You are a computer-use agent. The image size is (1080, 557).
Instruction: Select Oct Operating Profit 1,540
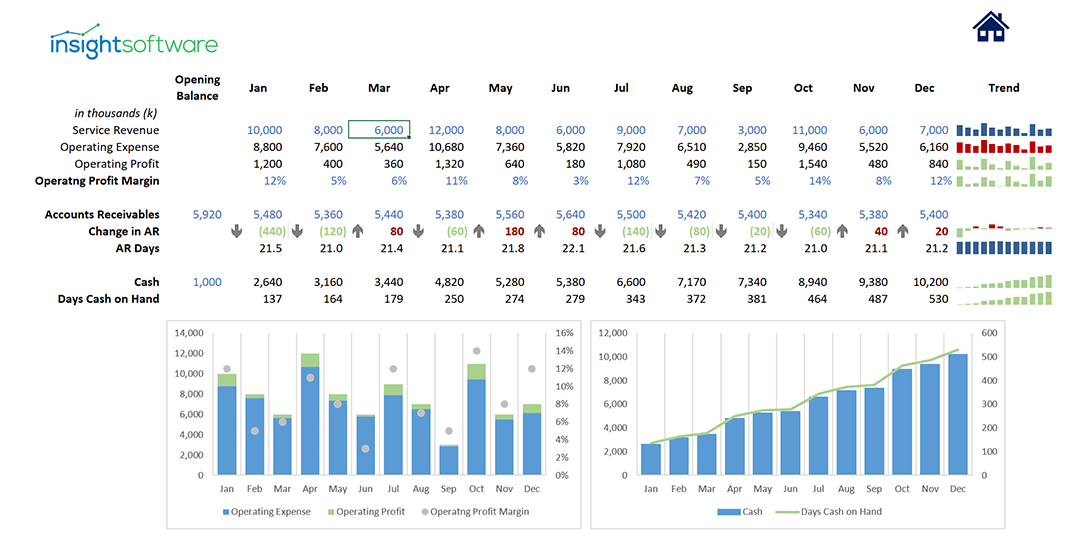pos(813,164)
